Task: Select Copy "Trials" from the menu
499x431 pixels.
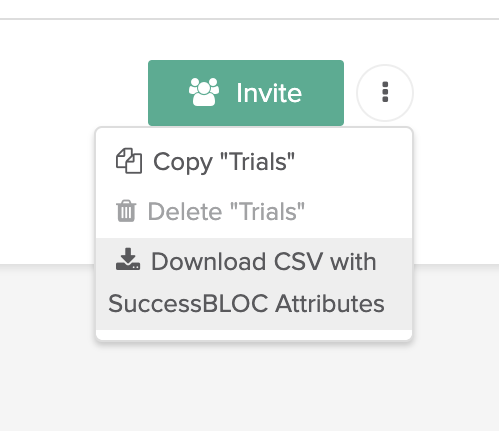Action: pyautogui.click(x=254, y=162)
